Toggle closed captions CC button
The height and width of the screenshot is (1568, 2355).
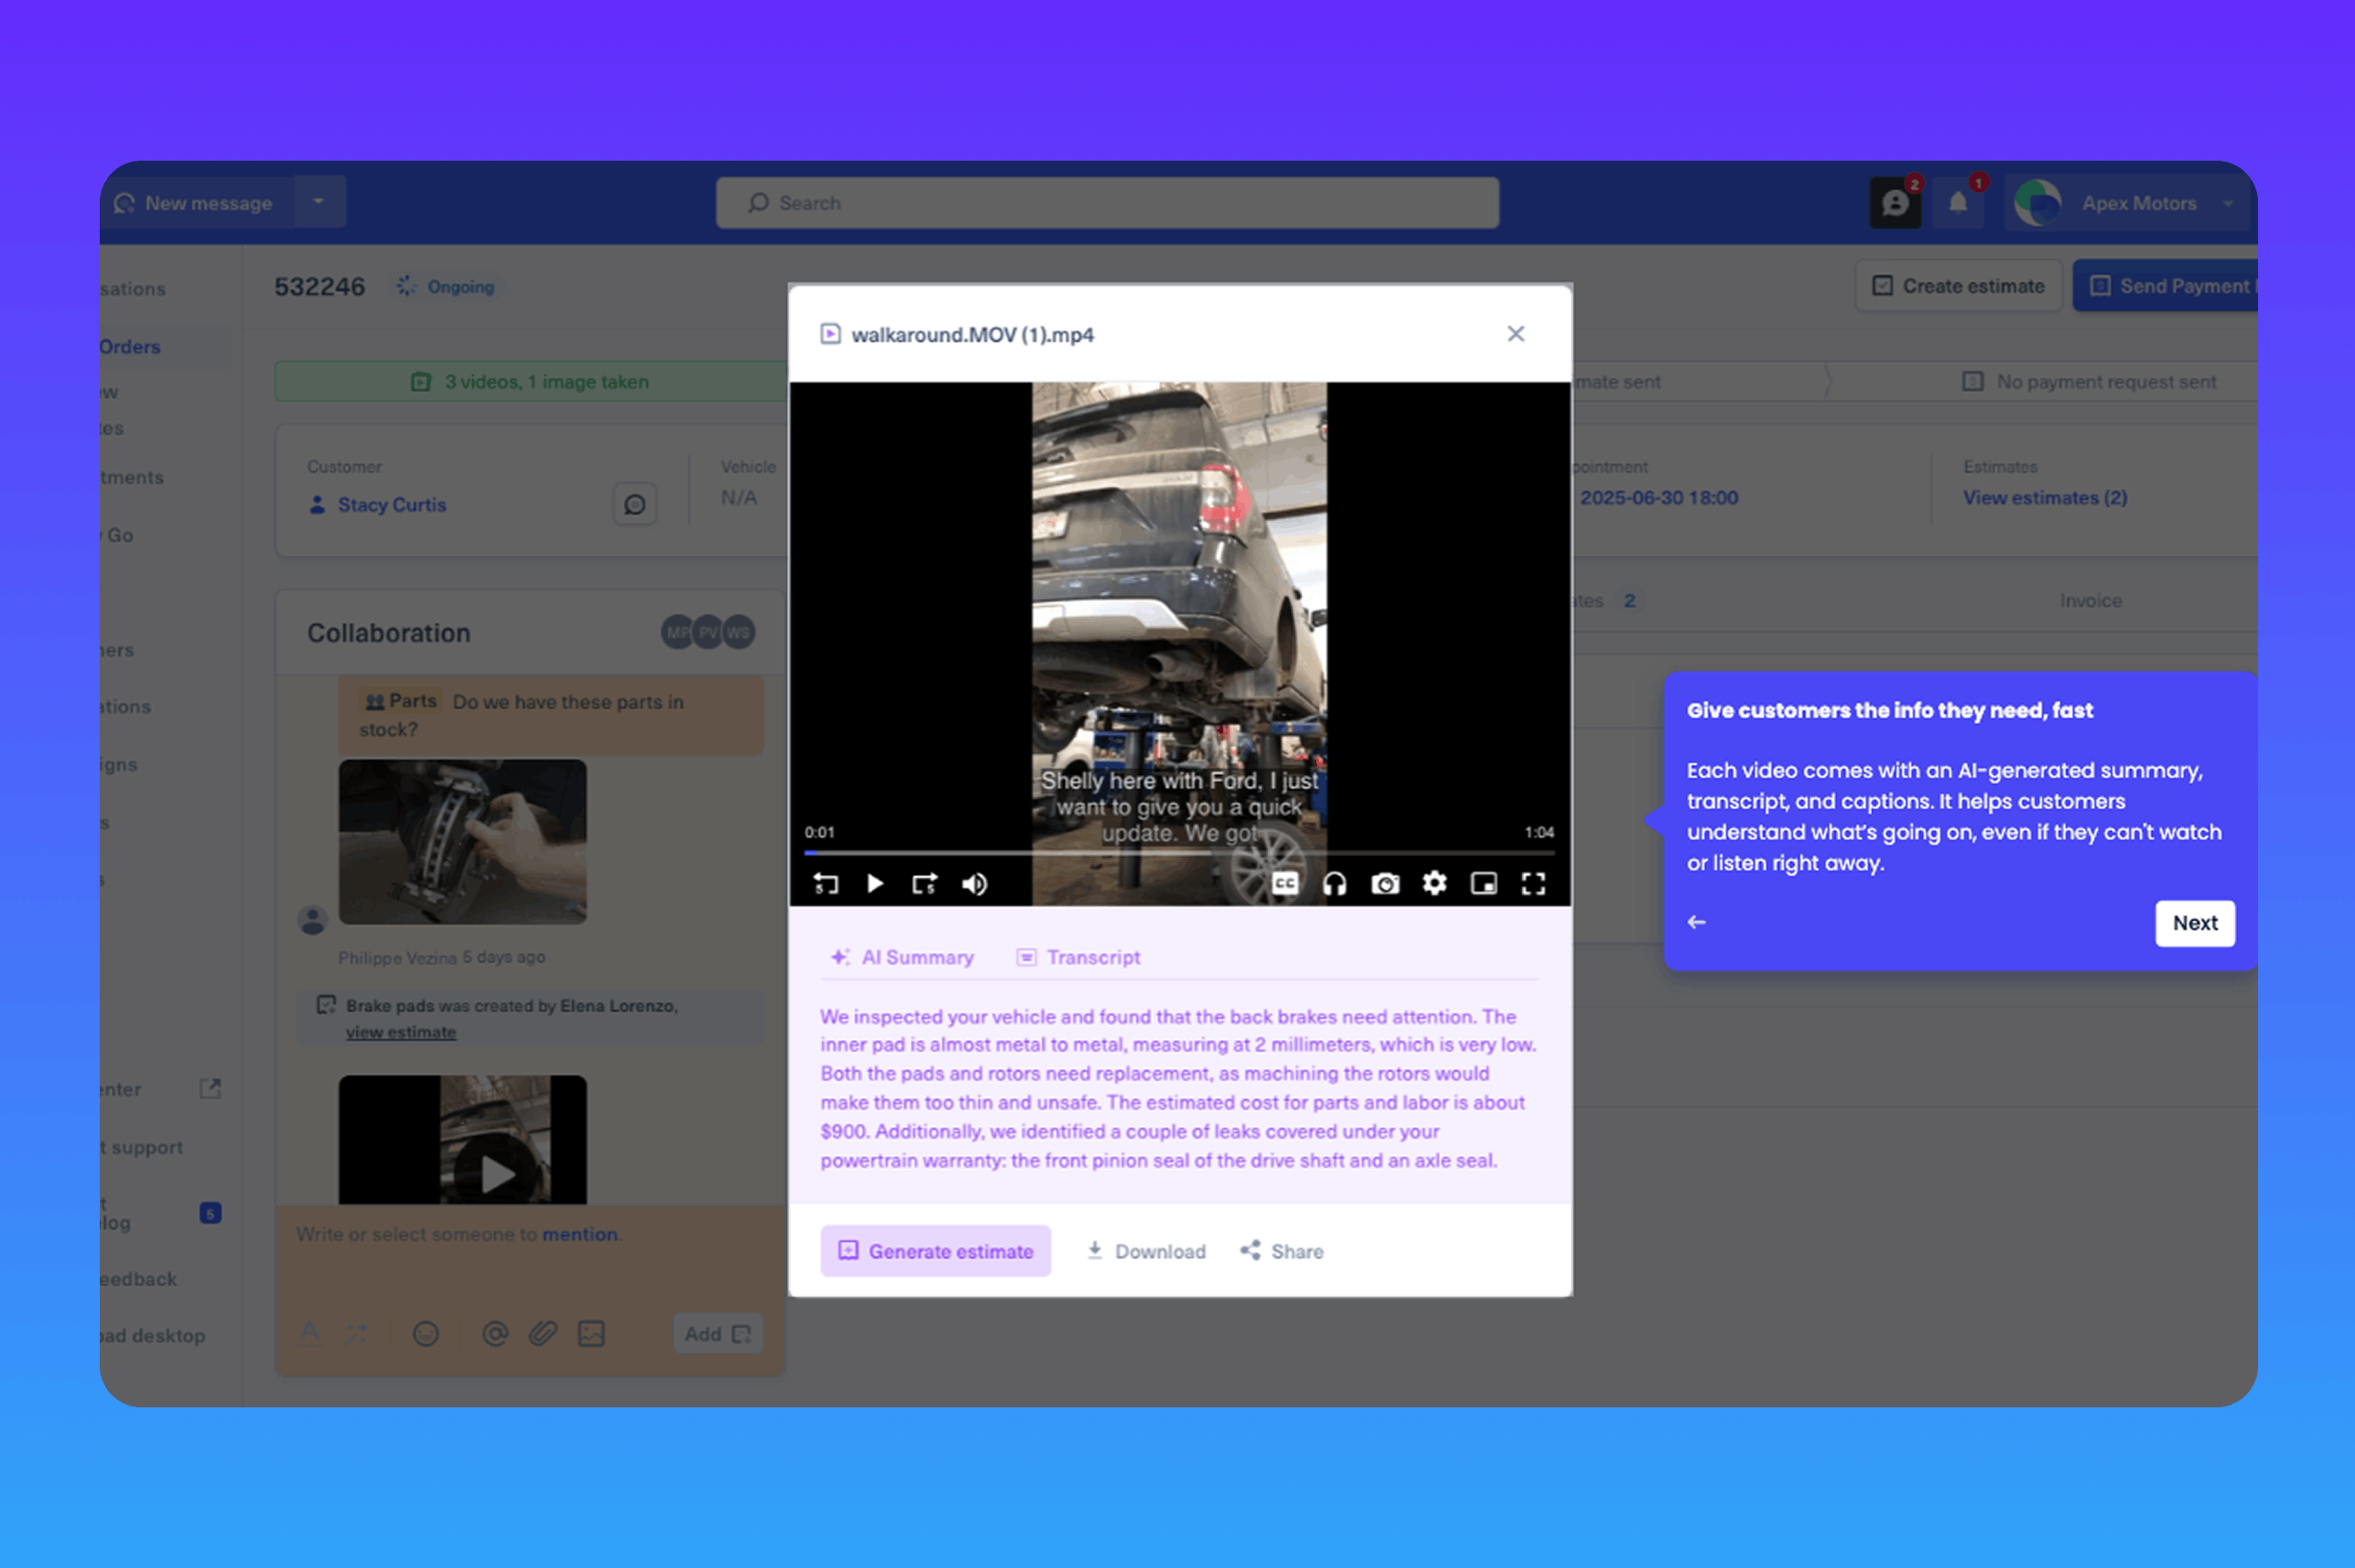(x=1285, y=883)
